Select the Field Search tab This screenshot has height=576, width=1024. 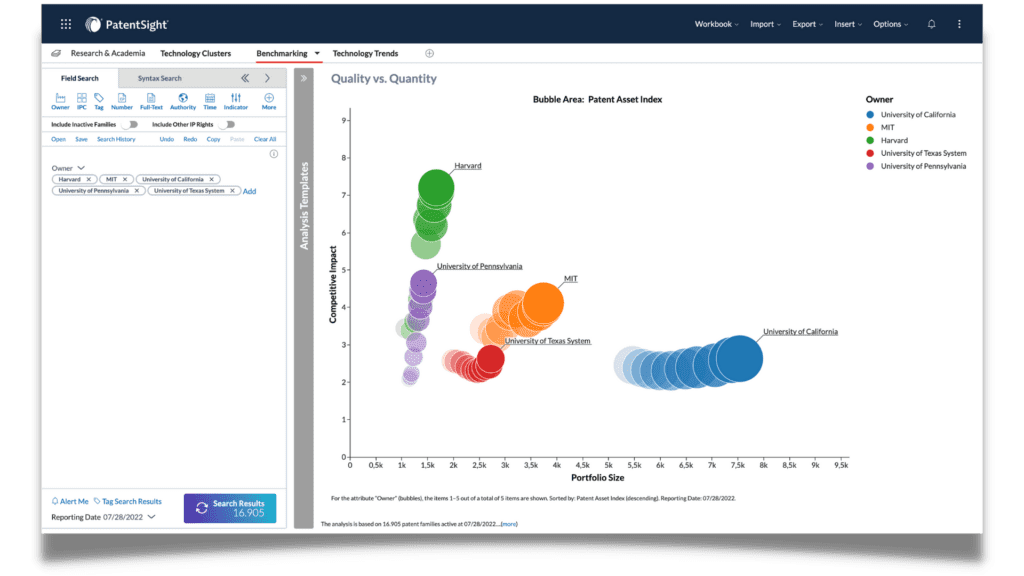(x=80, y=78)
